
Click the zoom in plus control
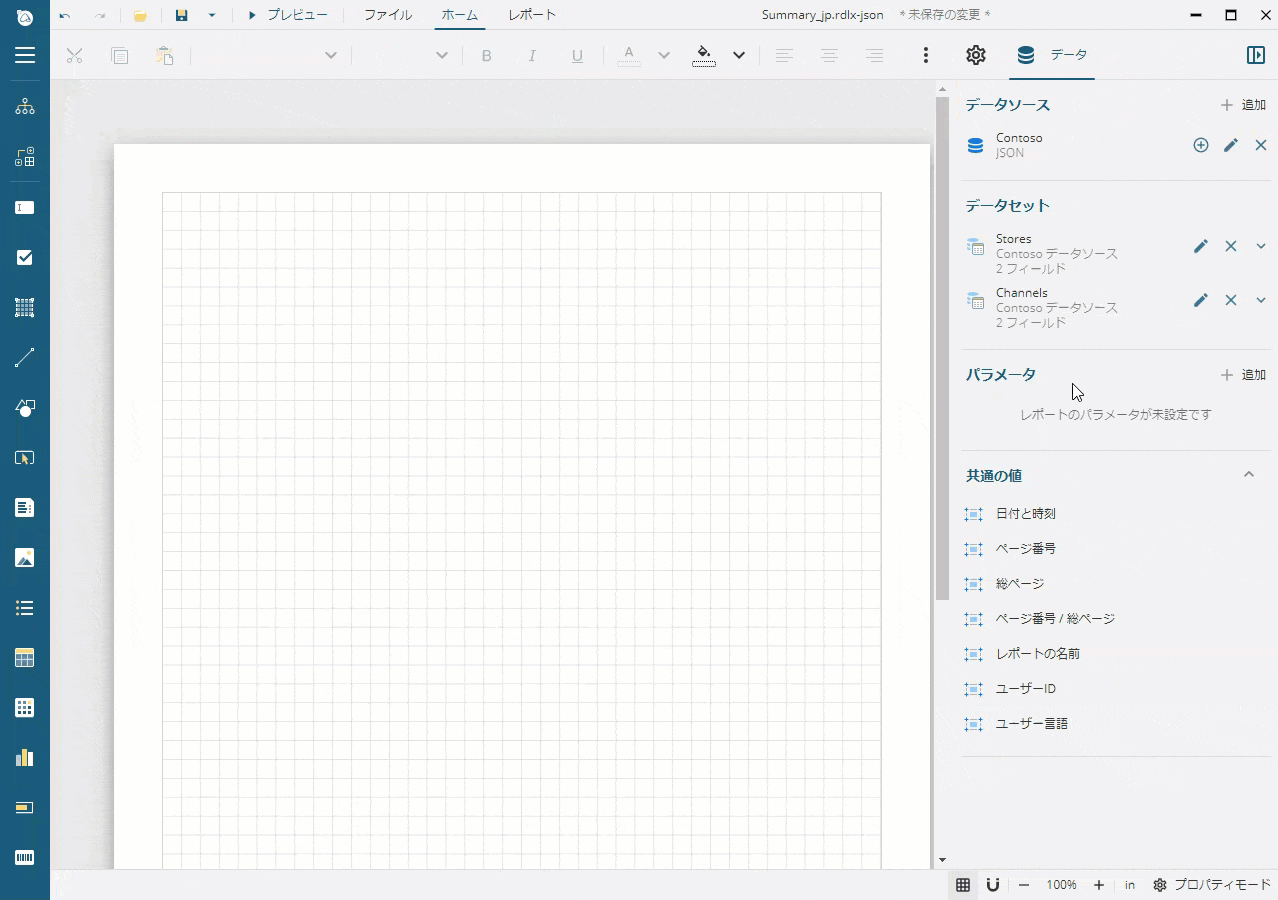pos(1098,885)
